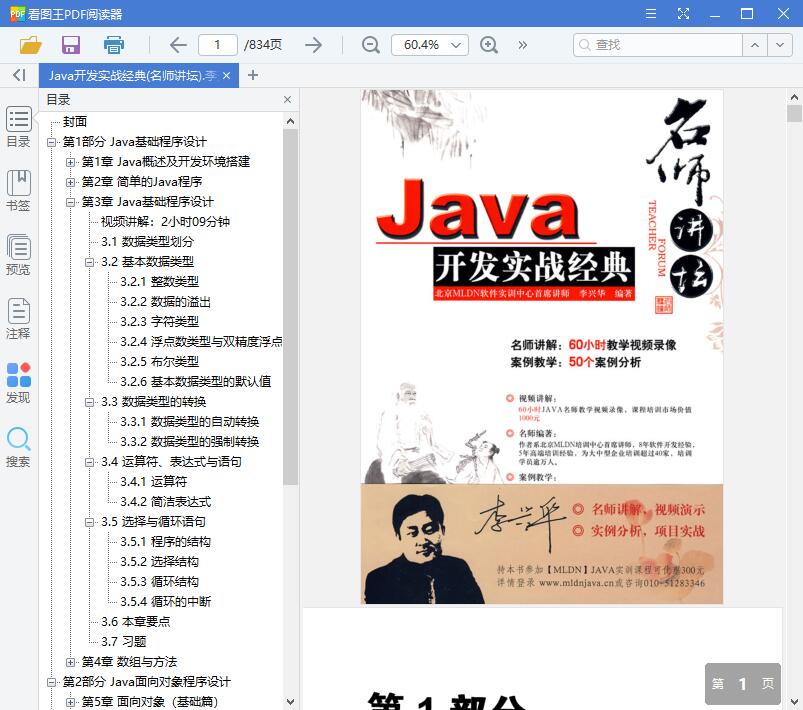Zoom in with the plus magnifier
Image resolution: width=803 pixels, height=710 pixels.
pyautogui.click(x=489, y=45)
